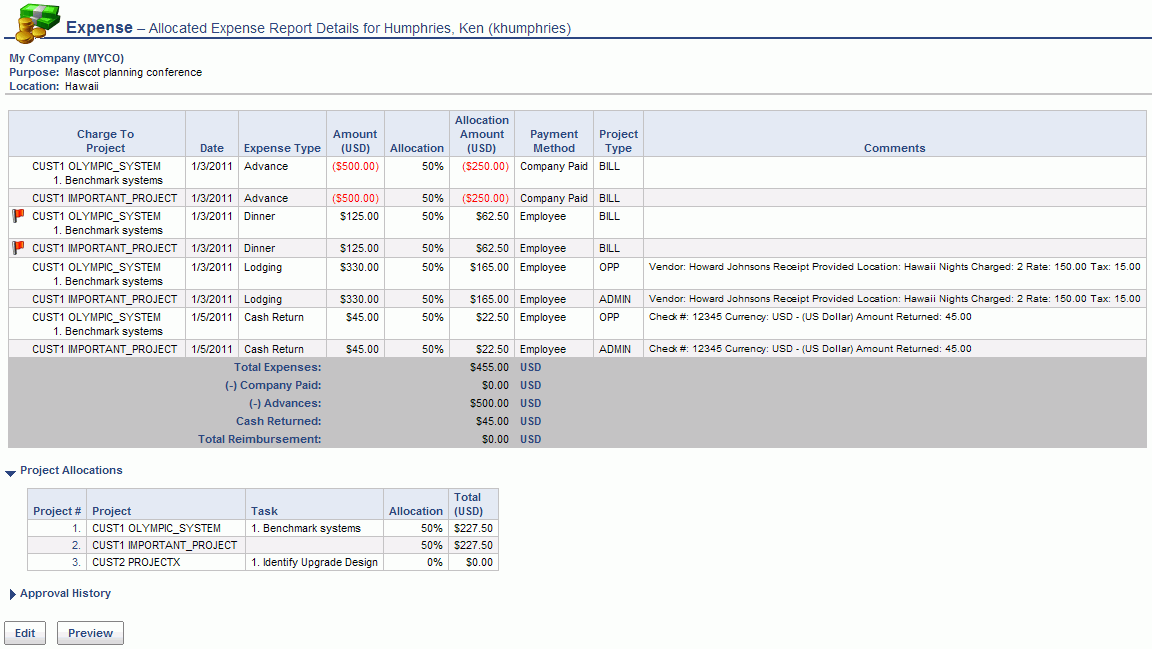Click CUST2 PROJECTX in Project Allocations table
This screenshot has height=649, width=1152.
coord(136,562)
